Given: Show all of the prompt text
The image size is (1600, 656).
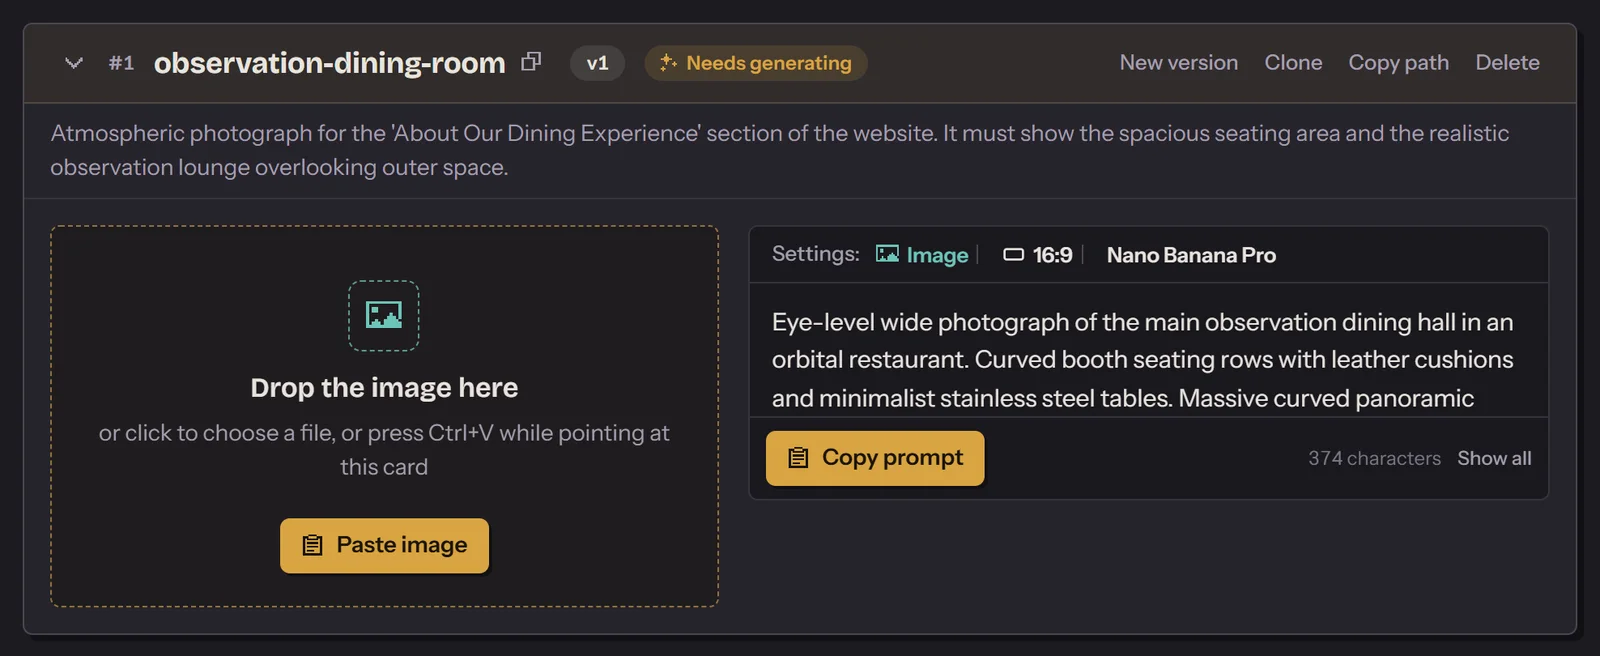Looking at the screenshot, I should click(x=1494, y=458).
